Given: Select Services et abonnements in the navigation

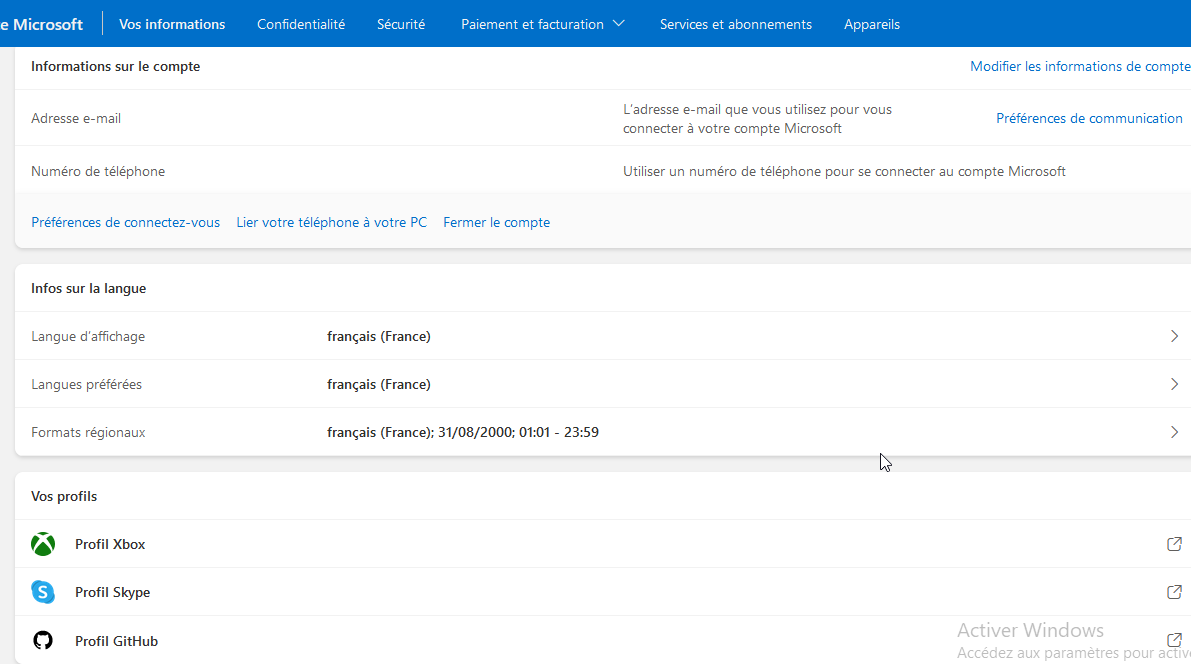Looking at the screenshot, I should point(735,24).
